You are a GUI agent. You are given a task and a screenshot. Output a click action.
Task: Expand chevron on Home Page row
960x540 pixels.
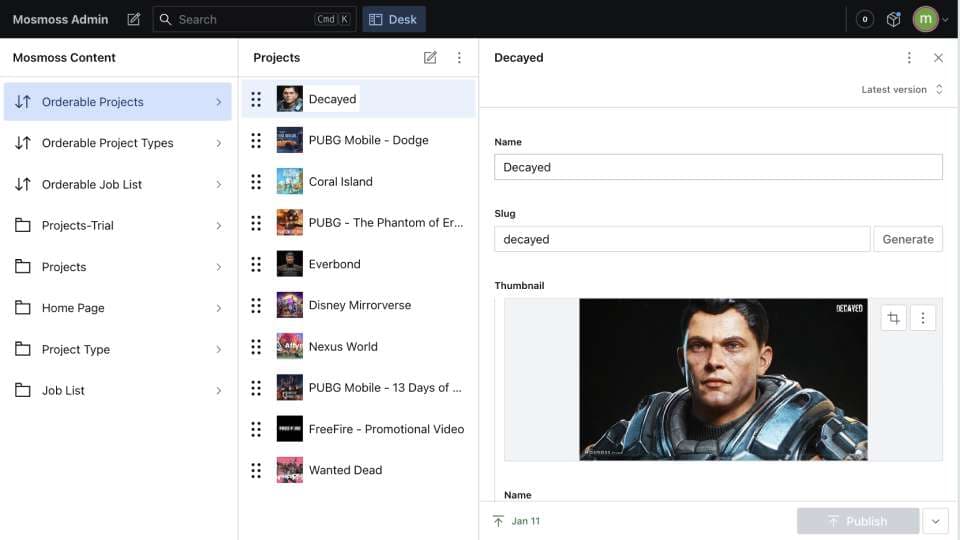click(219, 308)
